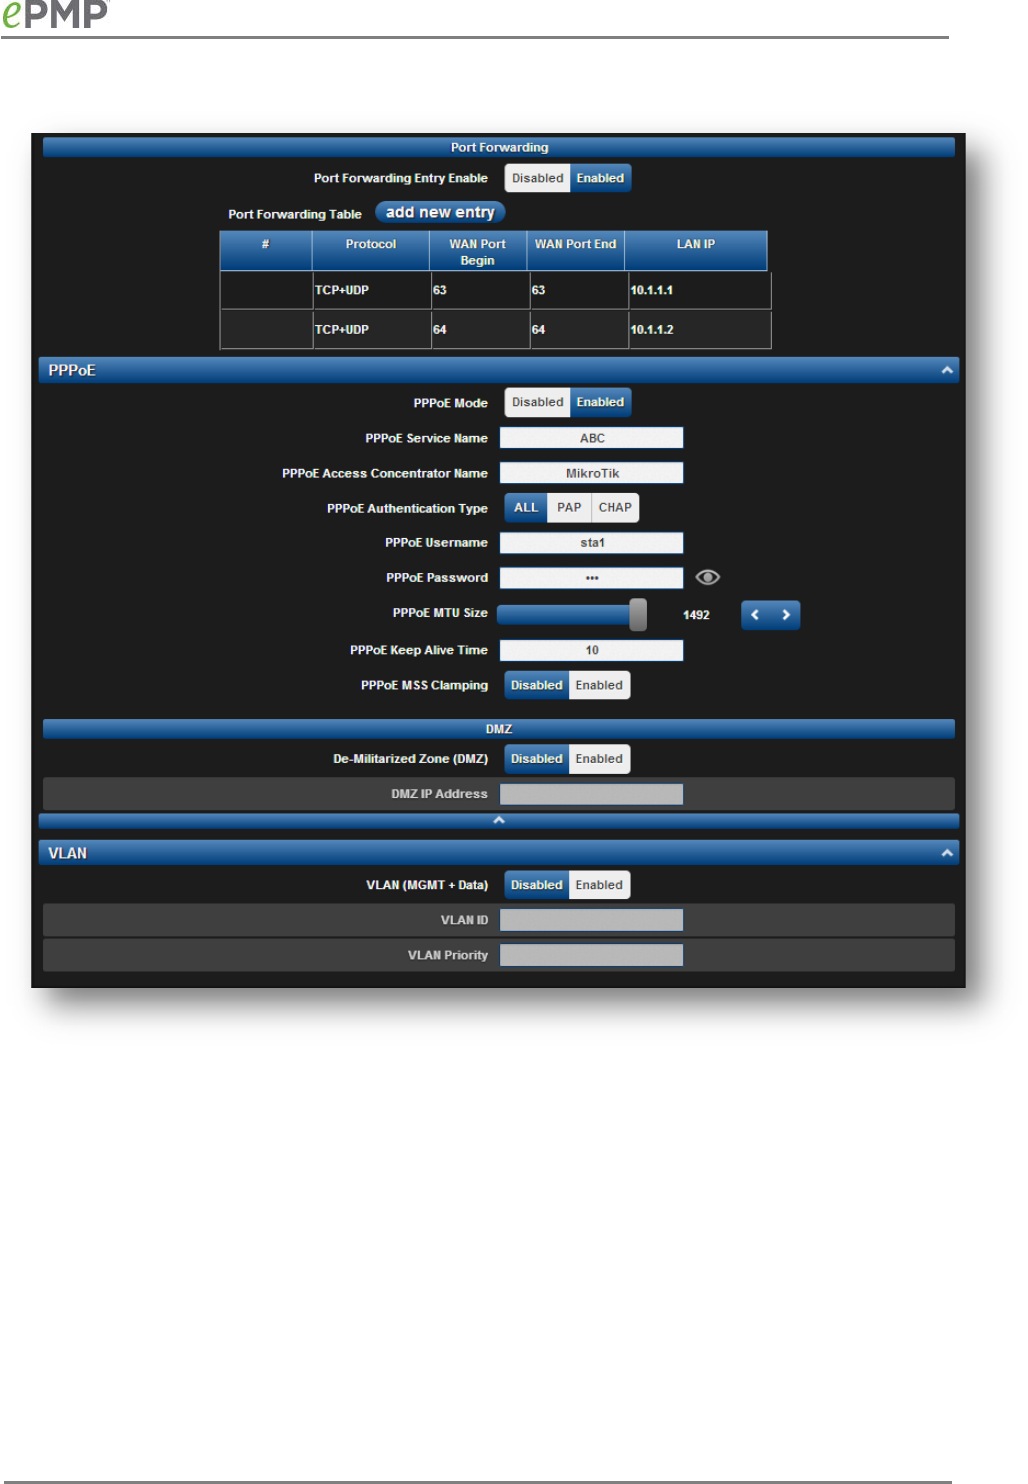This screenshot has width=1028, height=1484.
Task: Select ALL PPPoE authentication type
Action: [526, 508]
